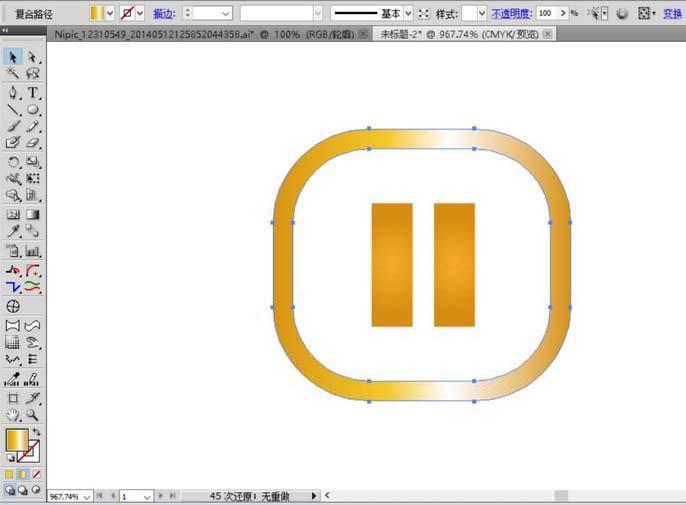
Task: Select the Type tool
Action: [x=33, y=92]
